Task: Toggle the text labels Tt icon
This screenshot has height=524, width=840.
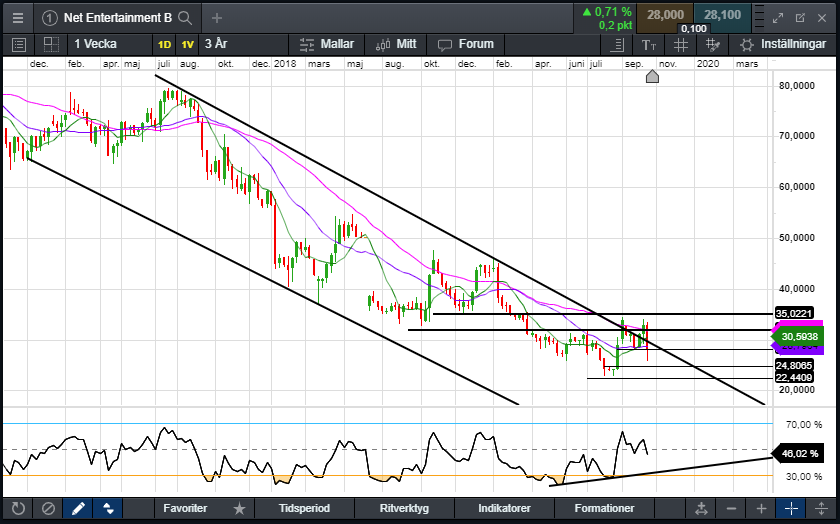Action: [x=649, y=45]
